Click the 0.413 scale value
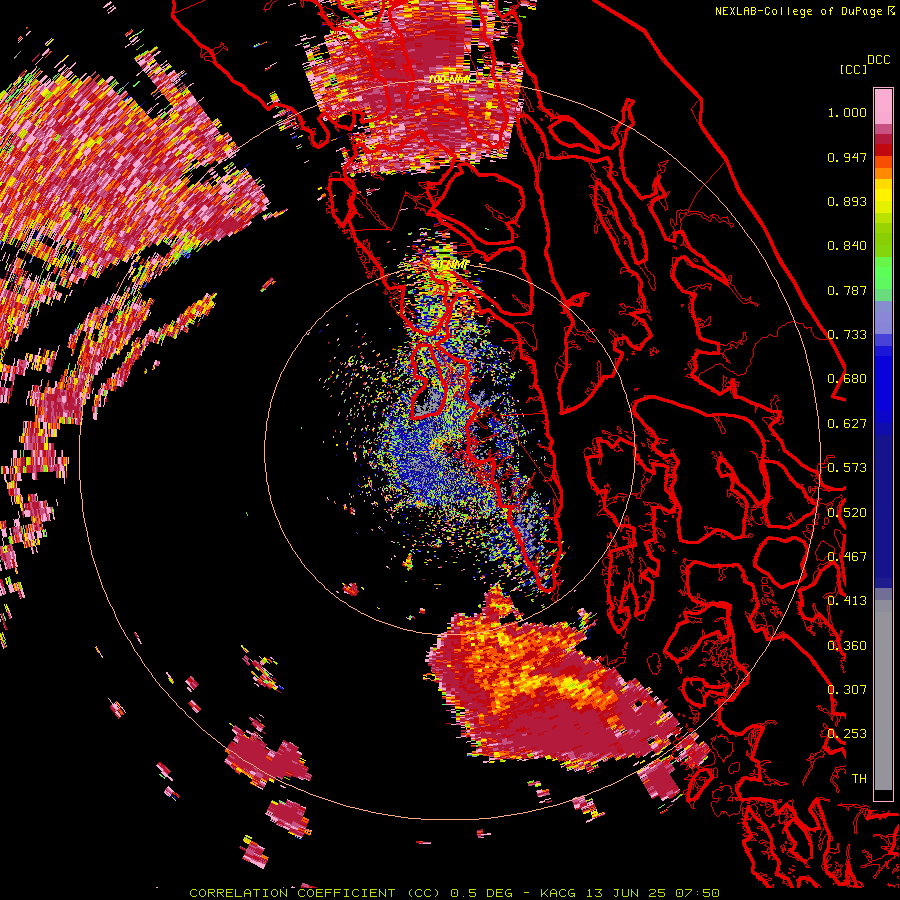Screen dimensions: 900x900 847,601
